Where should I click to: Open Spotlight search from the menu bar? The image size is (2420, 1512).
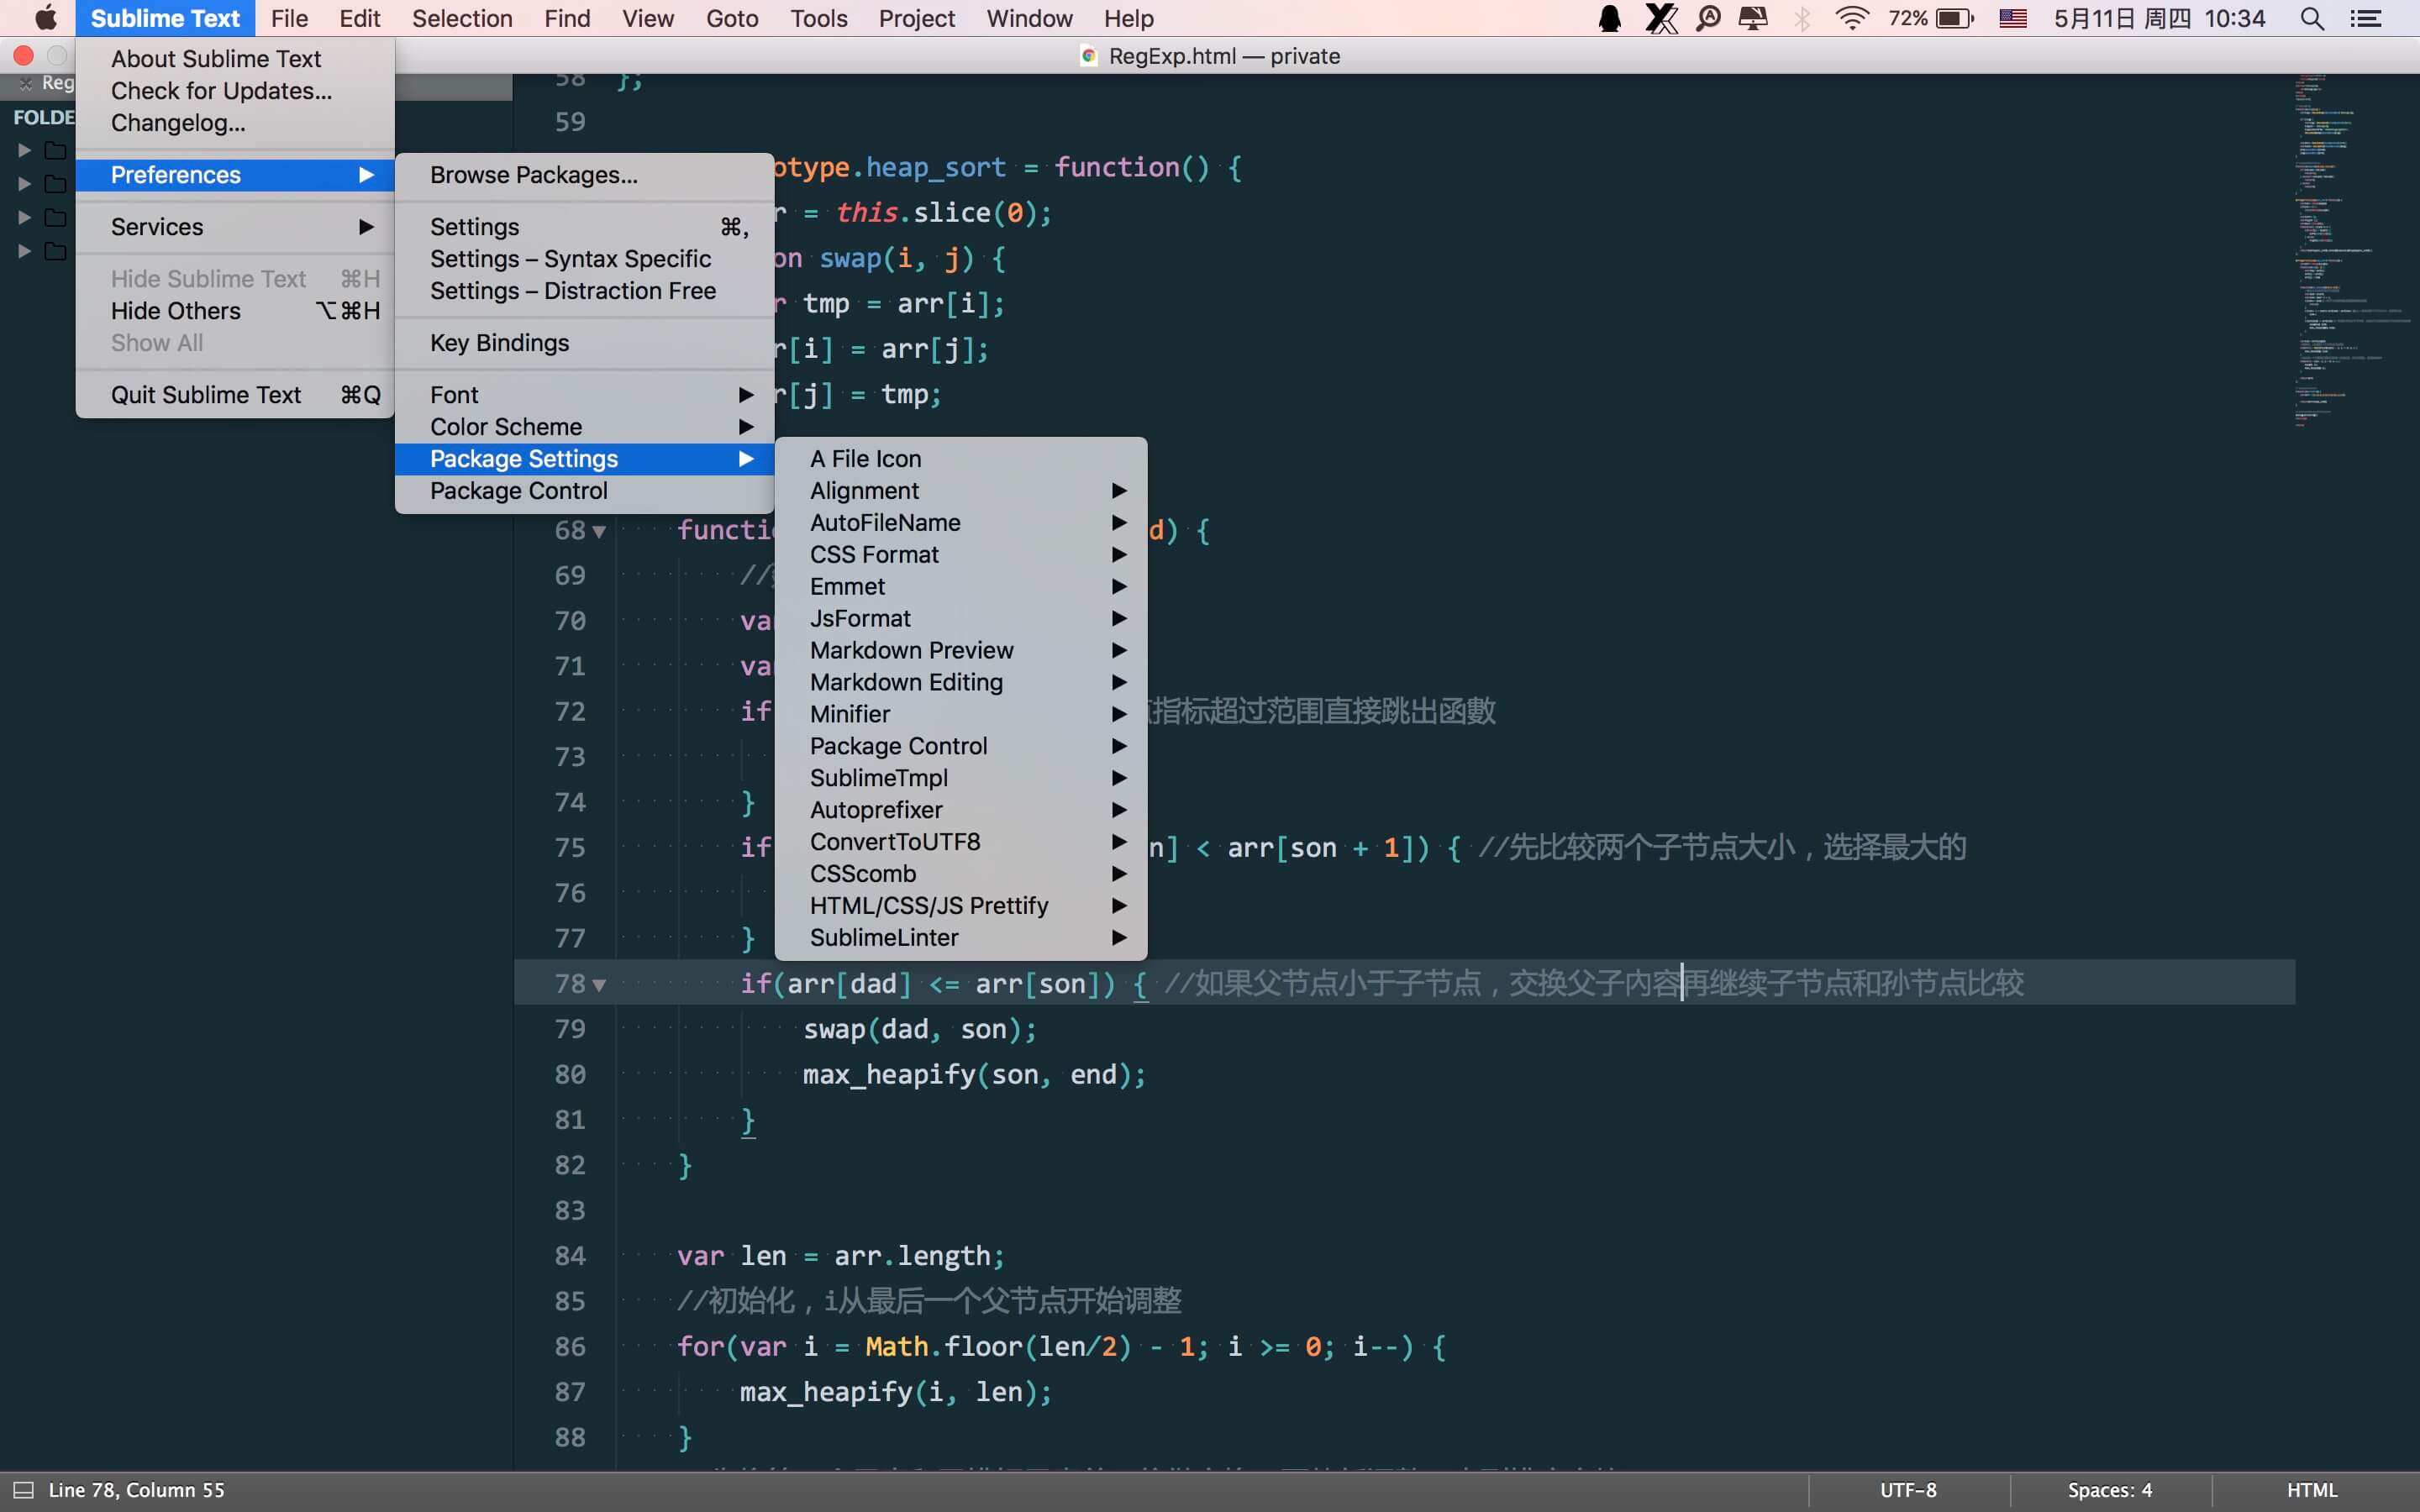[2312, 18]
